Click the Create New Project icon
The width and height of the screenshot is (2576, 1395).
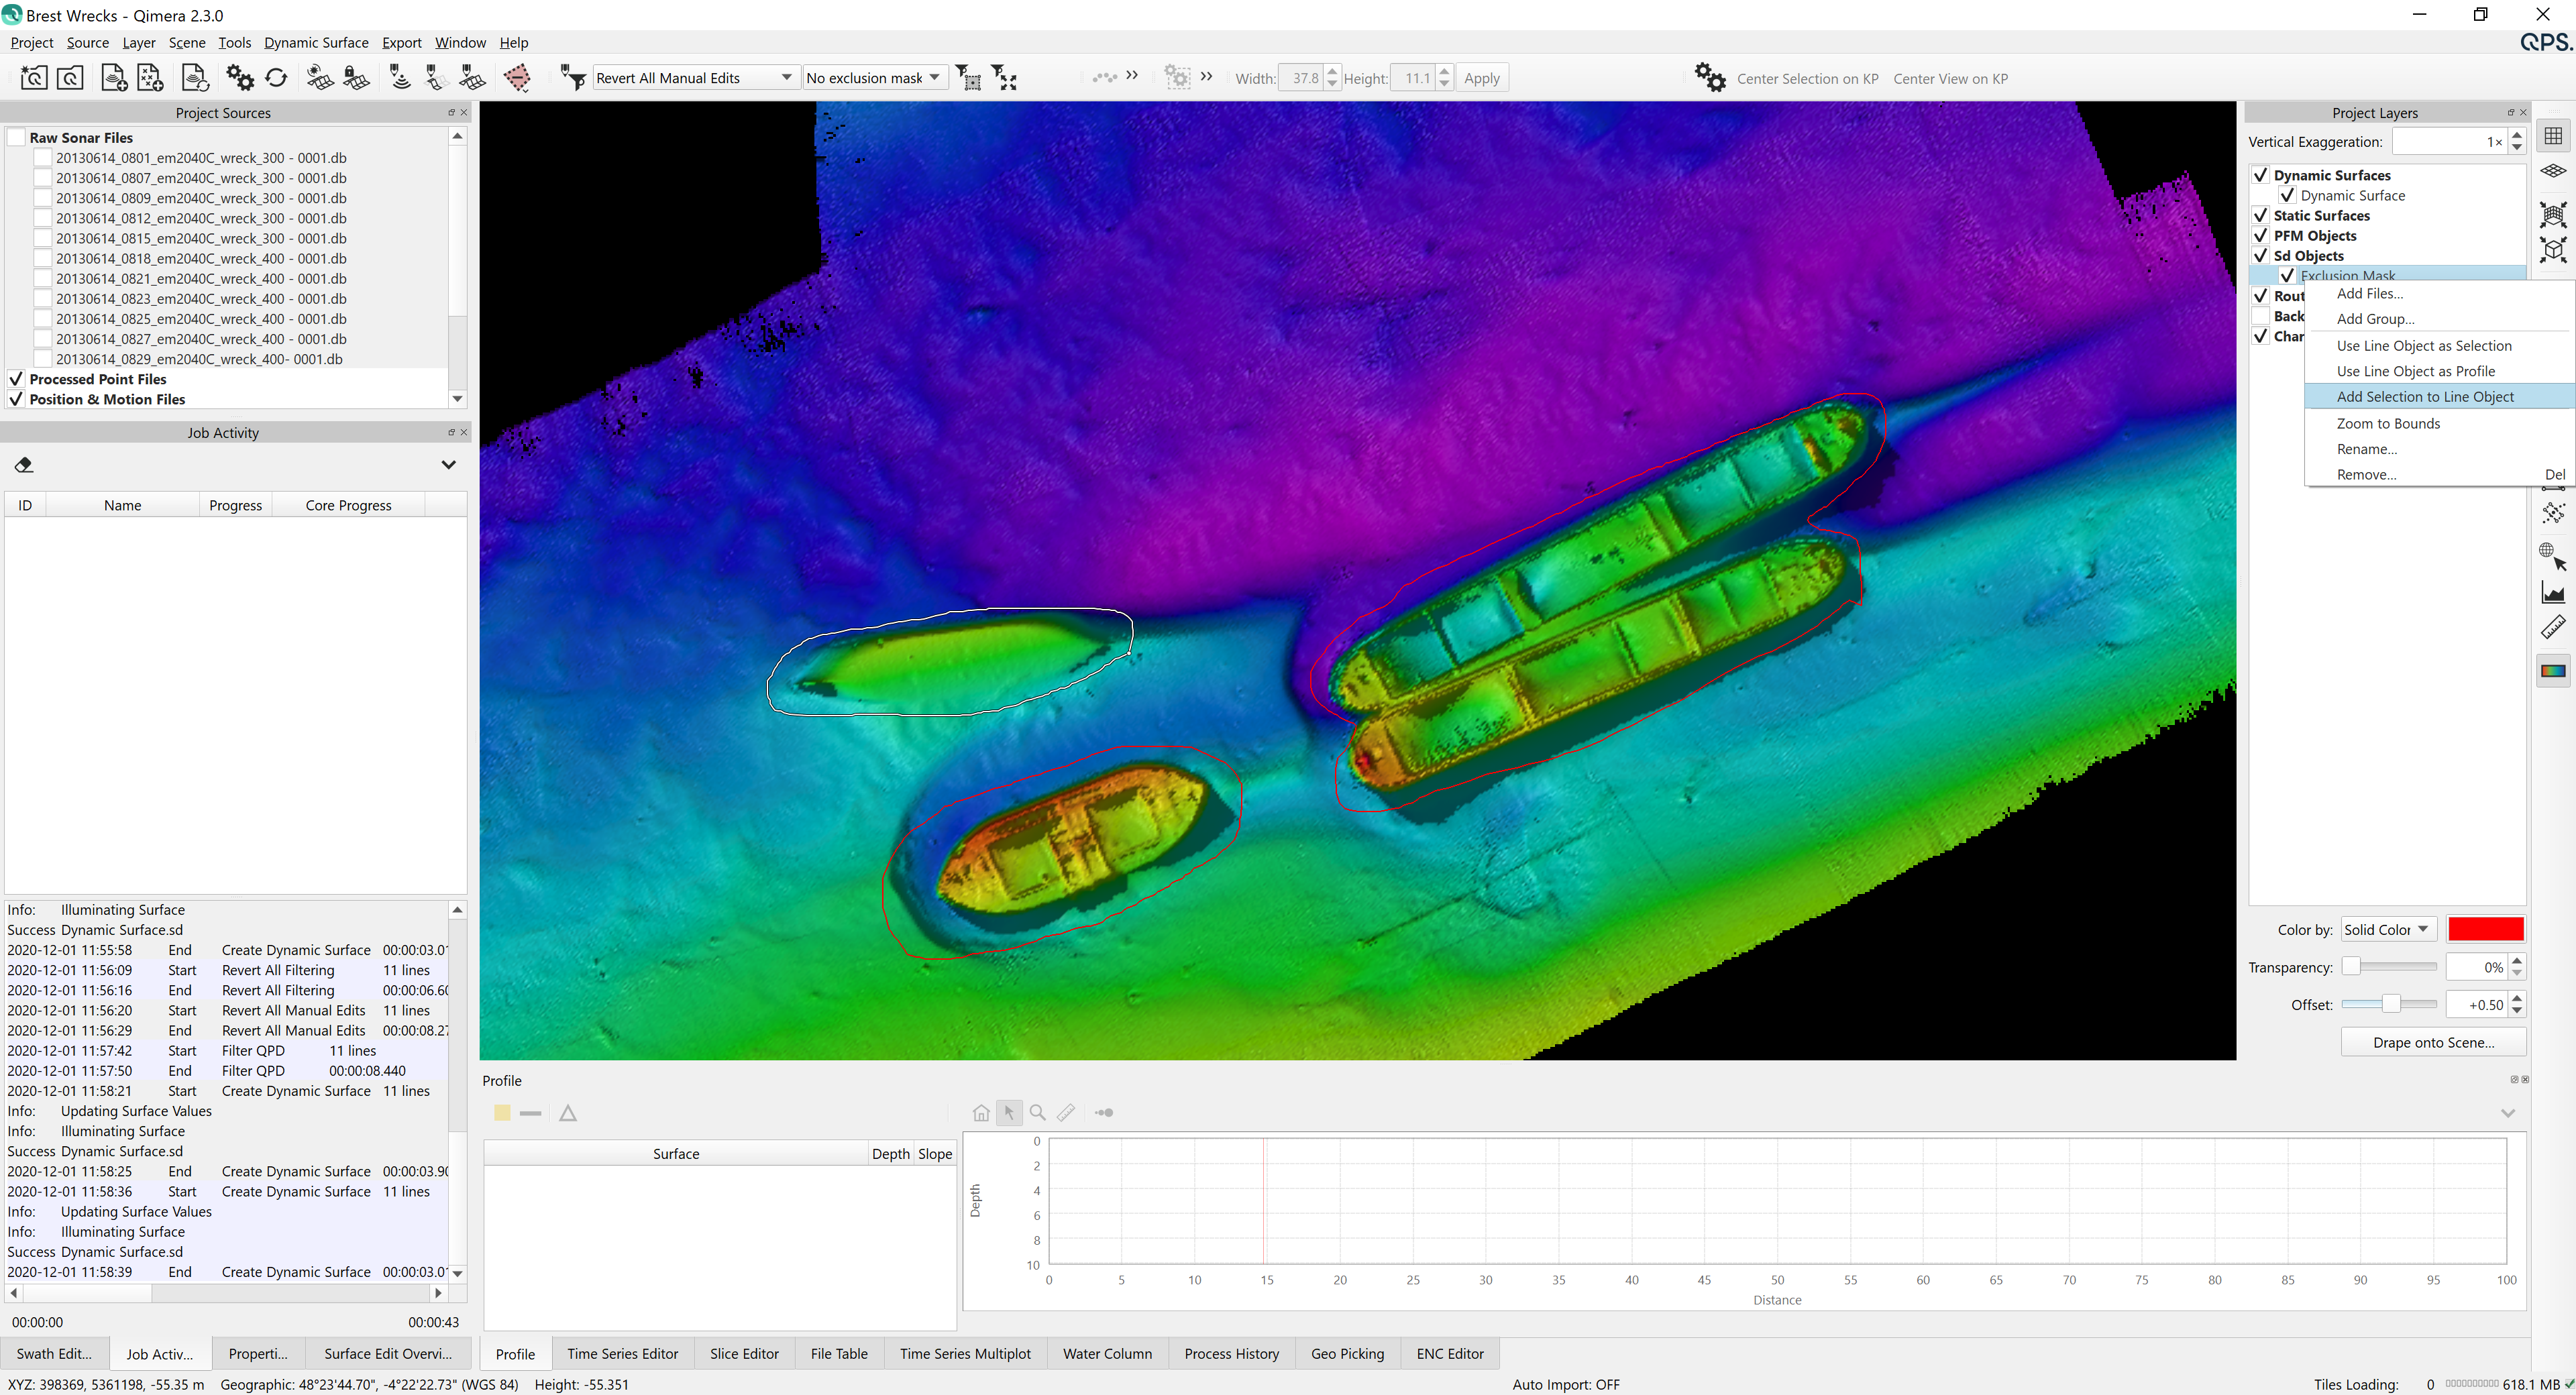click(33, 78)
